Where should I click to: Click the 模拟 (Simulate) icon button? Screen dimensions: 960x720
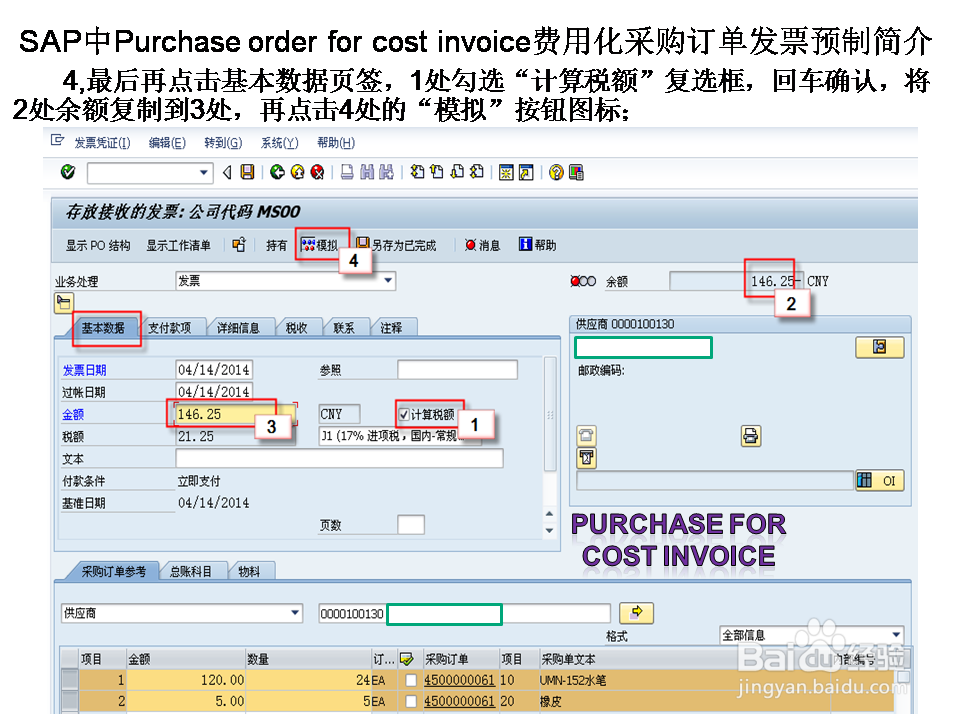tap(308, 245)
